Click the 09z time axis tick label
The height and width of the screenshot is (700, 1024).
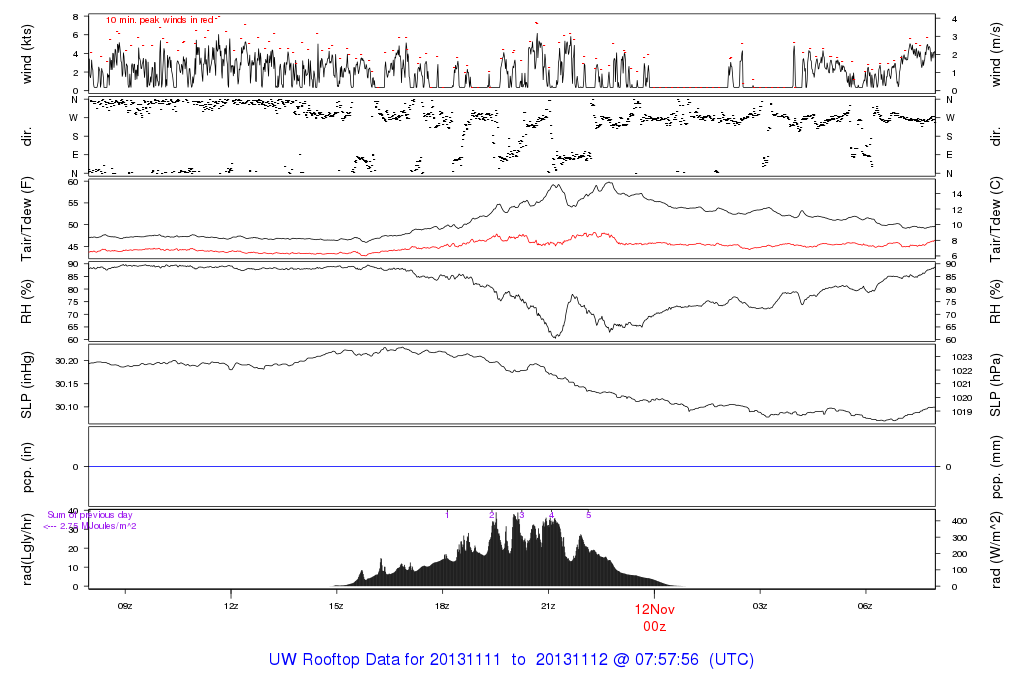tap(125, 606)
